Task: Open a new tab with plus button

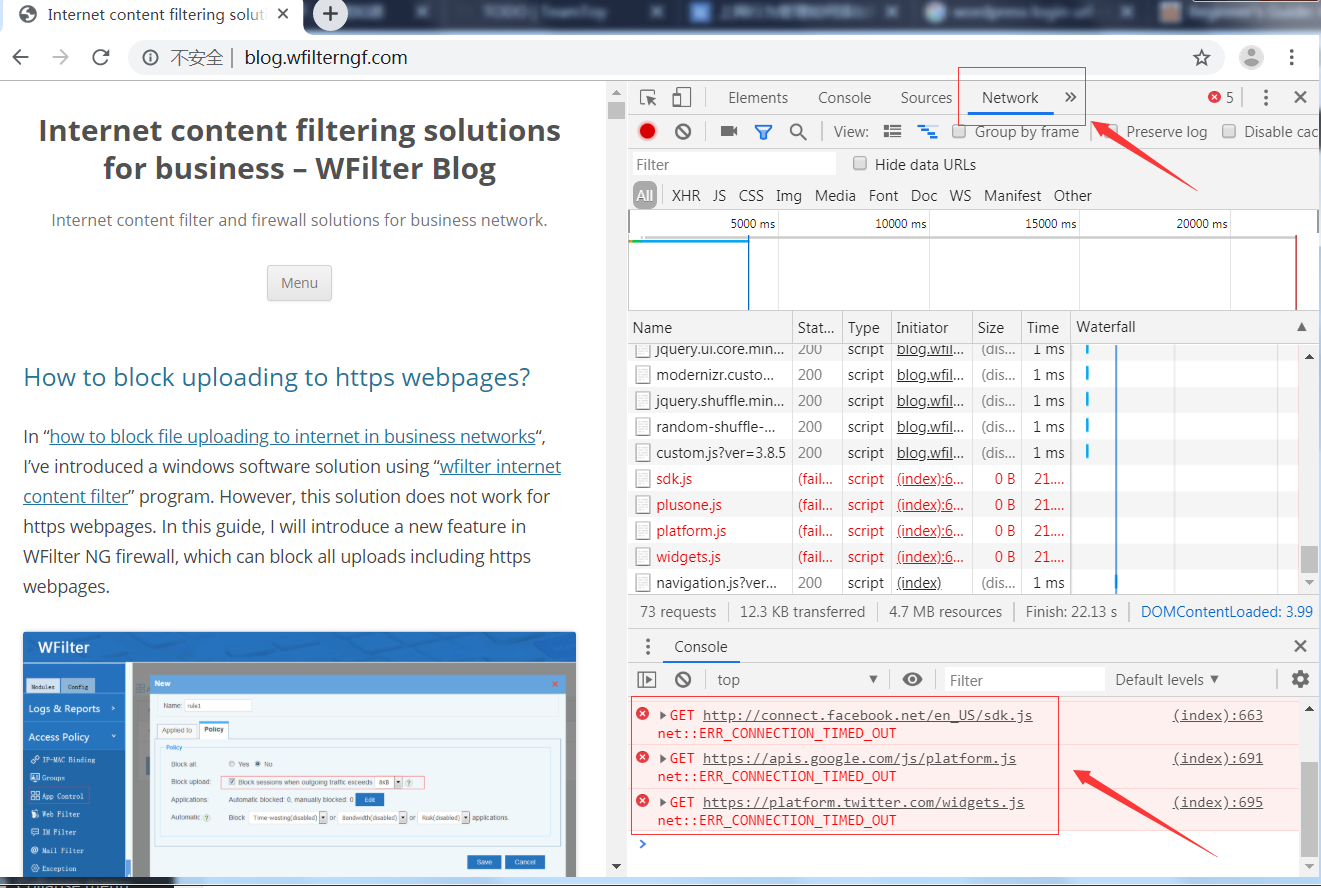Action: (331, 14)
